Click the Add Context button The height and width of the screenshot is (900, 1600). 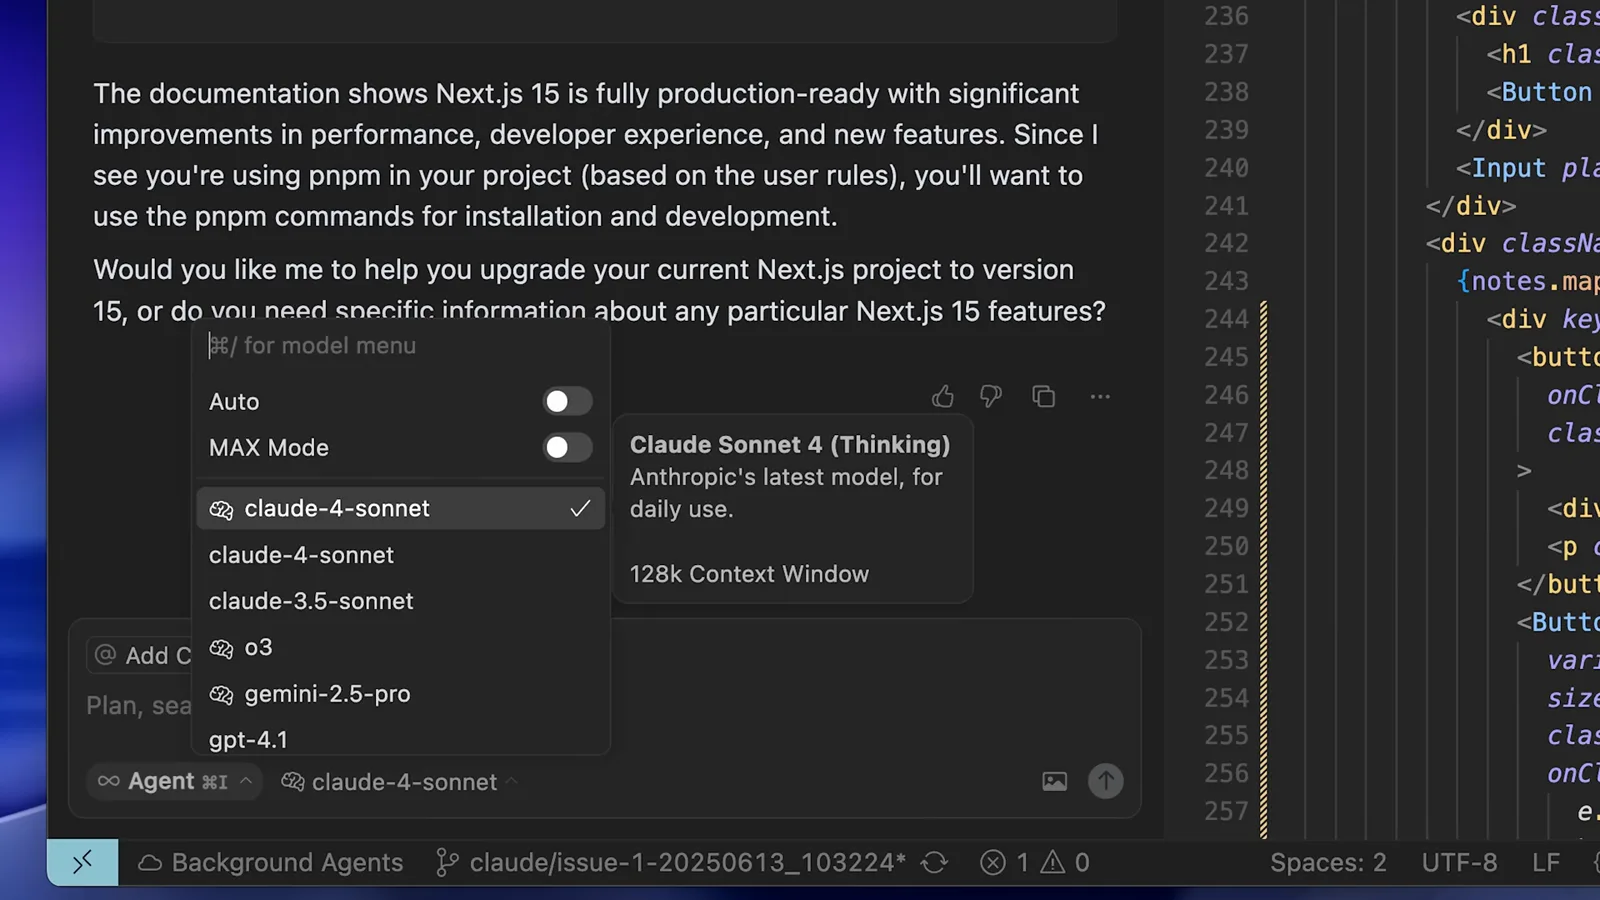pos(140,655)
